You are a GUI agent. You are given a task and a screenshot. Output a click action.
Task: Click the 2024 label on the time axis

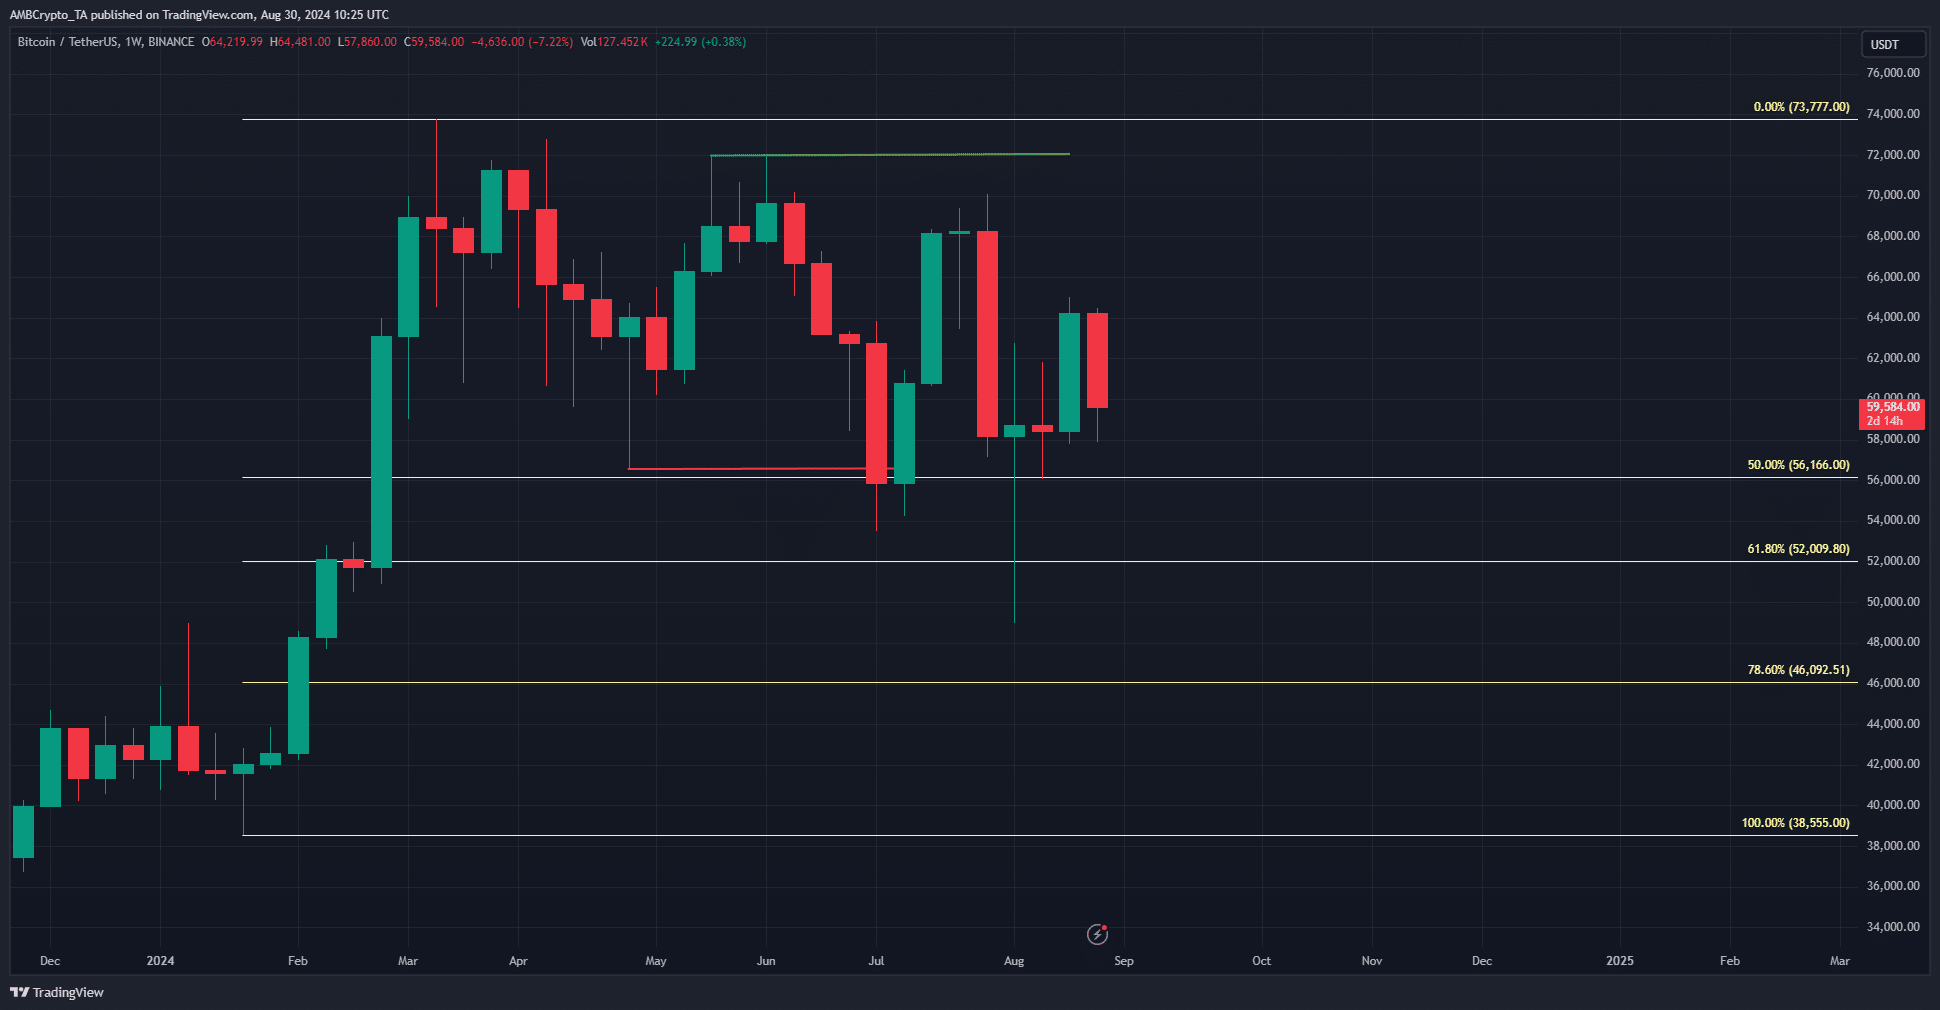coord(160,961)
